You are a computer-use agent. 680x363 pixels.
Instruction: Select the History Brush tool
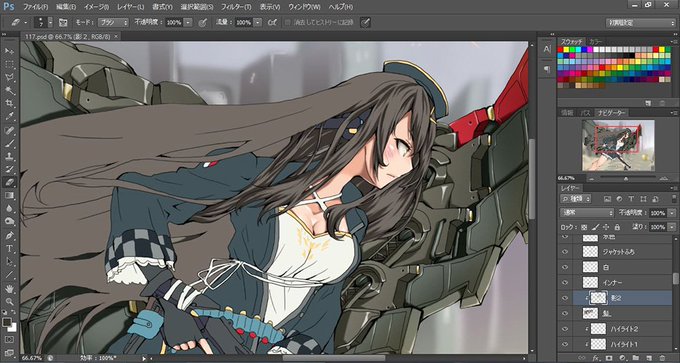tap(10, 170)
